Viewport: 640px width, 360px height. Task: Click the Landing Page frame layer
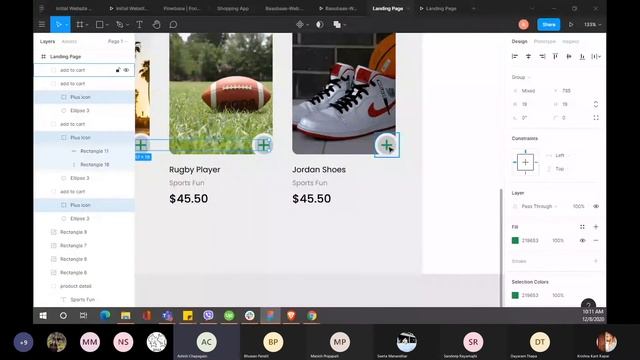65,56
